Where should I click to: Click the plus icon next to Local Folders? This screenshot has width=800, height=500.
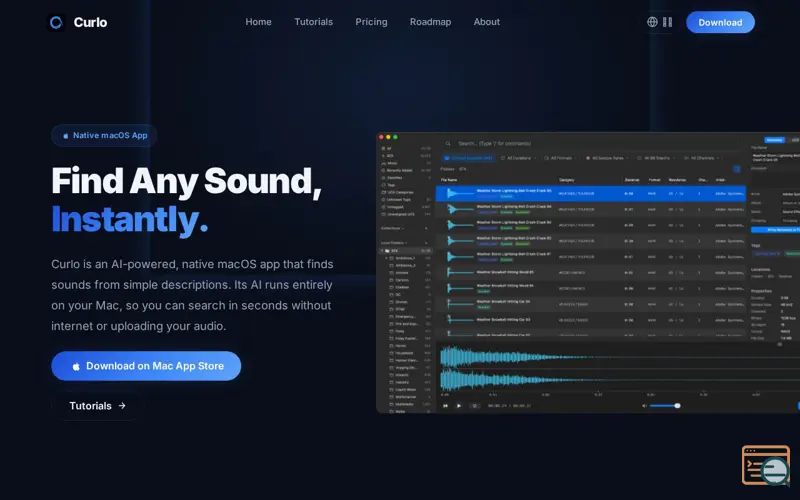(426, 243)
